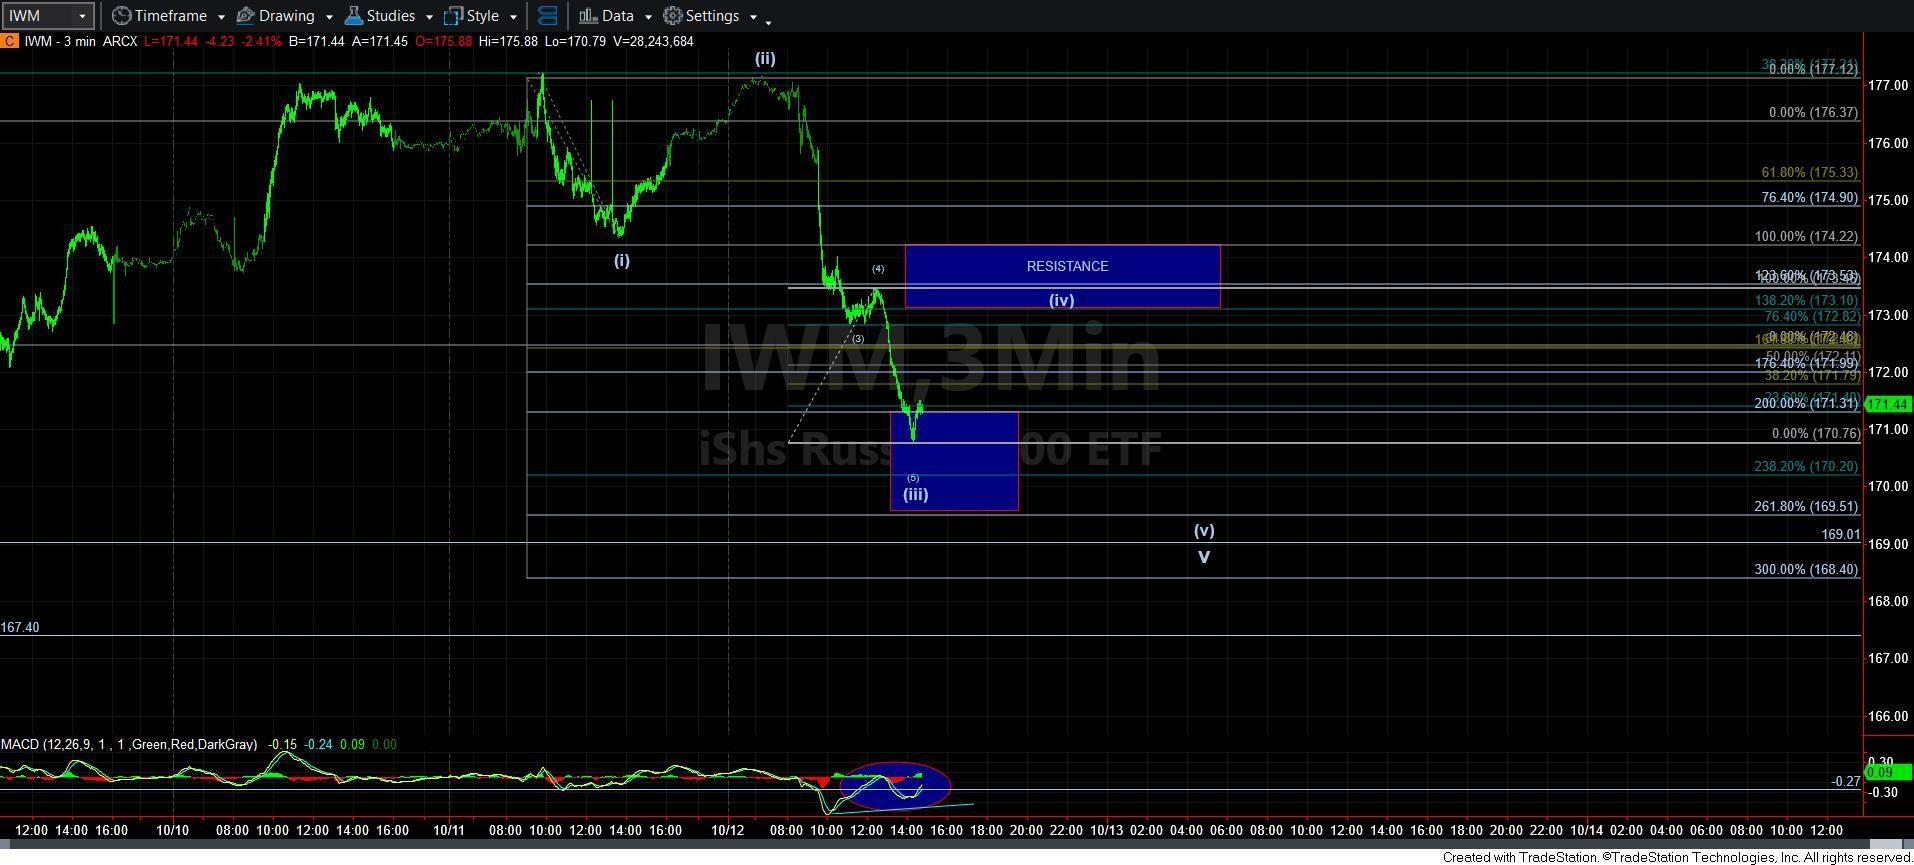The image size is (1914, 865).
Task: Open the Studies menu
Action: pyautogui.click(x=389, y=16)
